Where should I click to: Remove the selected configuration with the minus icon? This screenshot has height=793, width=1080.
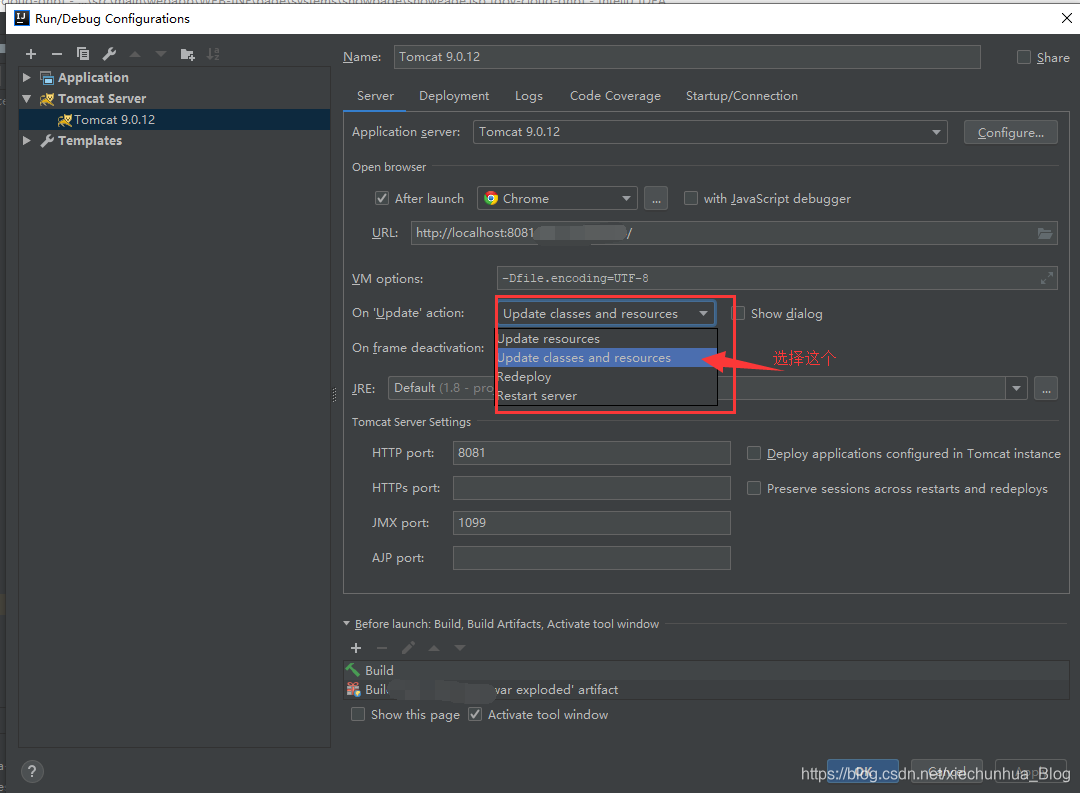(57, 54)
